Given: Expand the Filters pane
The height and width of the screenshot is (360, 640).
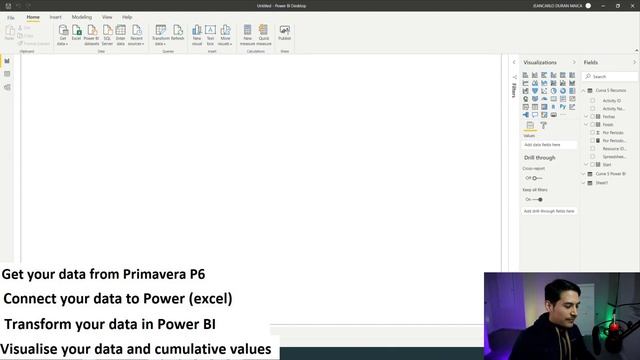Looking at the screenshot, I should [x=514, y=62].
